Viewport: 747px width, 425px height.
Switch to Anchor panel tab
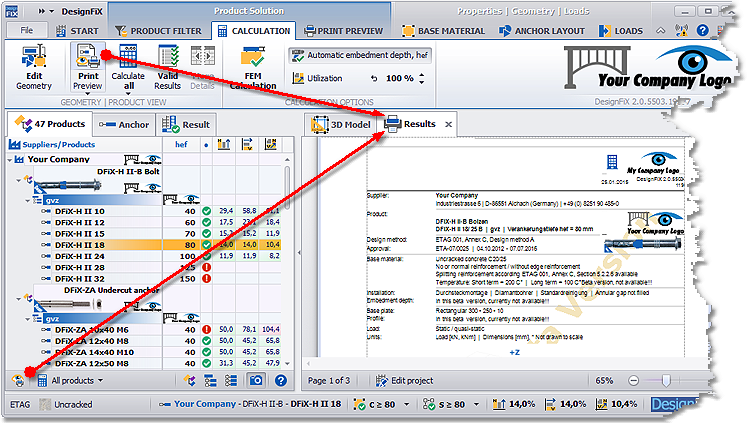[x=124, y=125]
